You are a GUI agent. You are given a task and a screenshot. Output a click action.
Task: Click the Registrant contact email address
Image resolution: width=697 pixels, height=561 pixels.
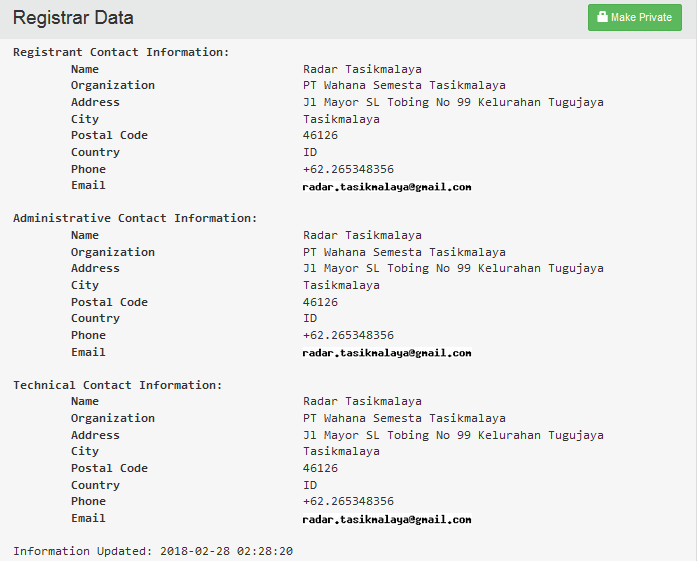(386, 186)
